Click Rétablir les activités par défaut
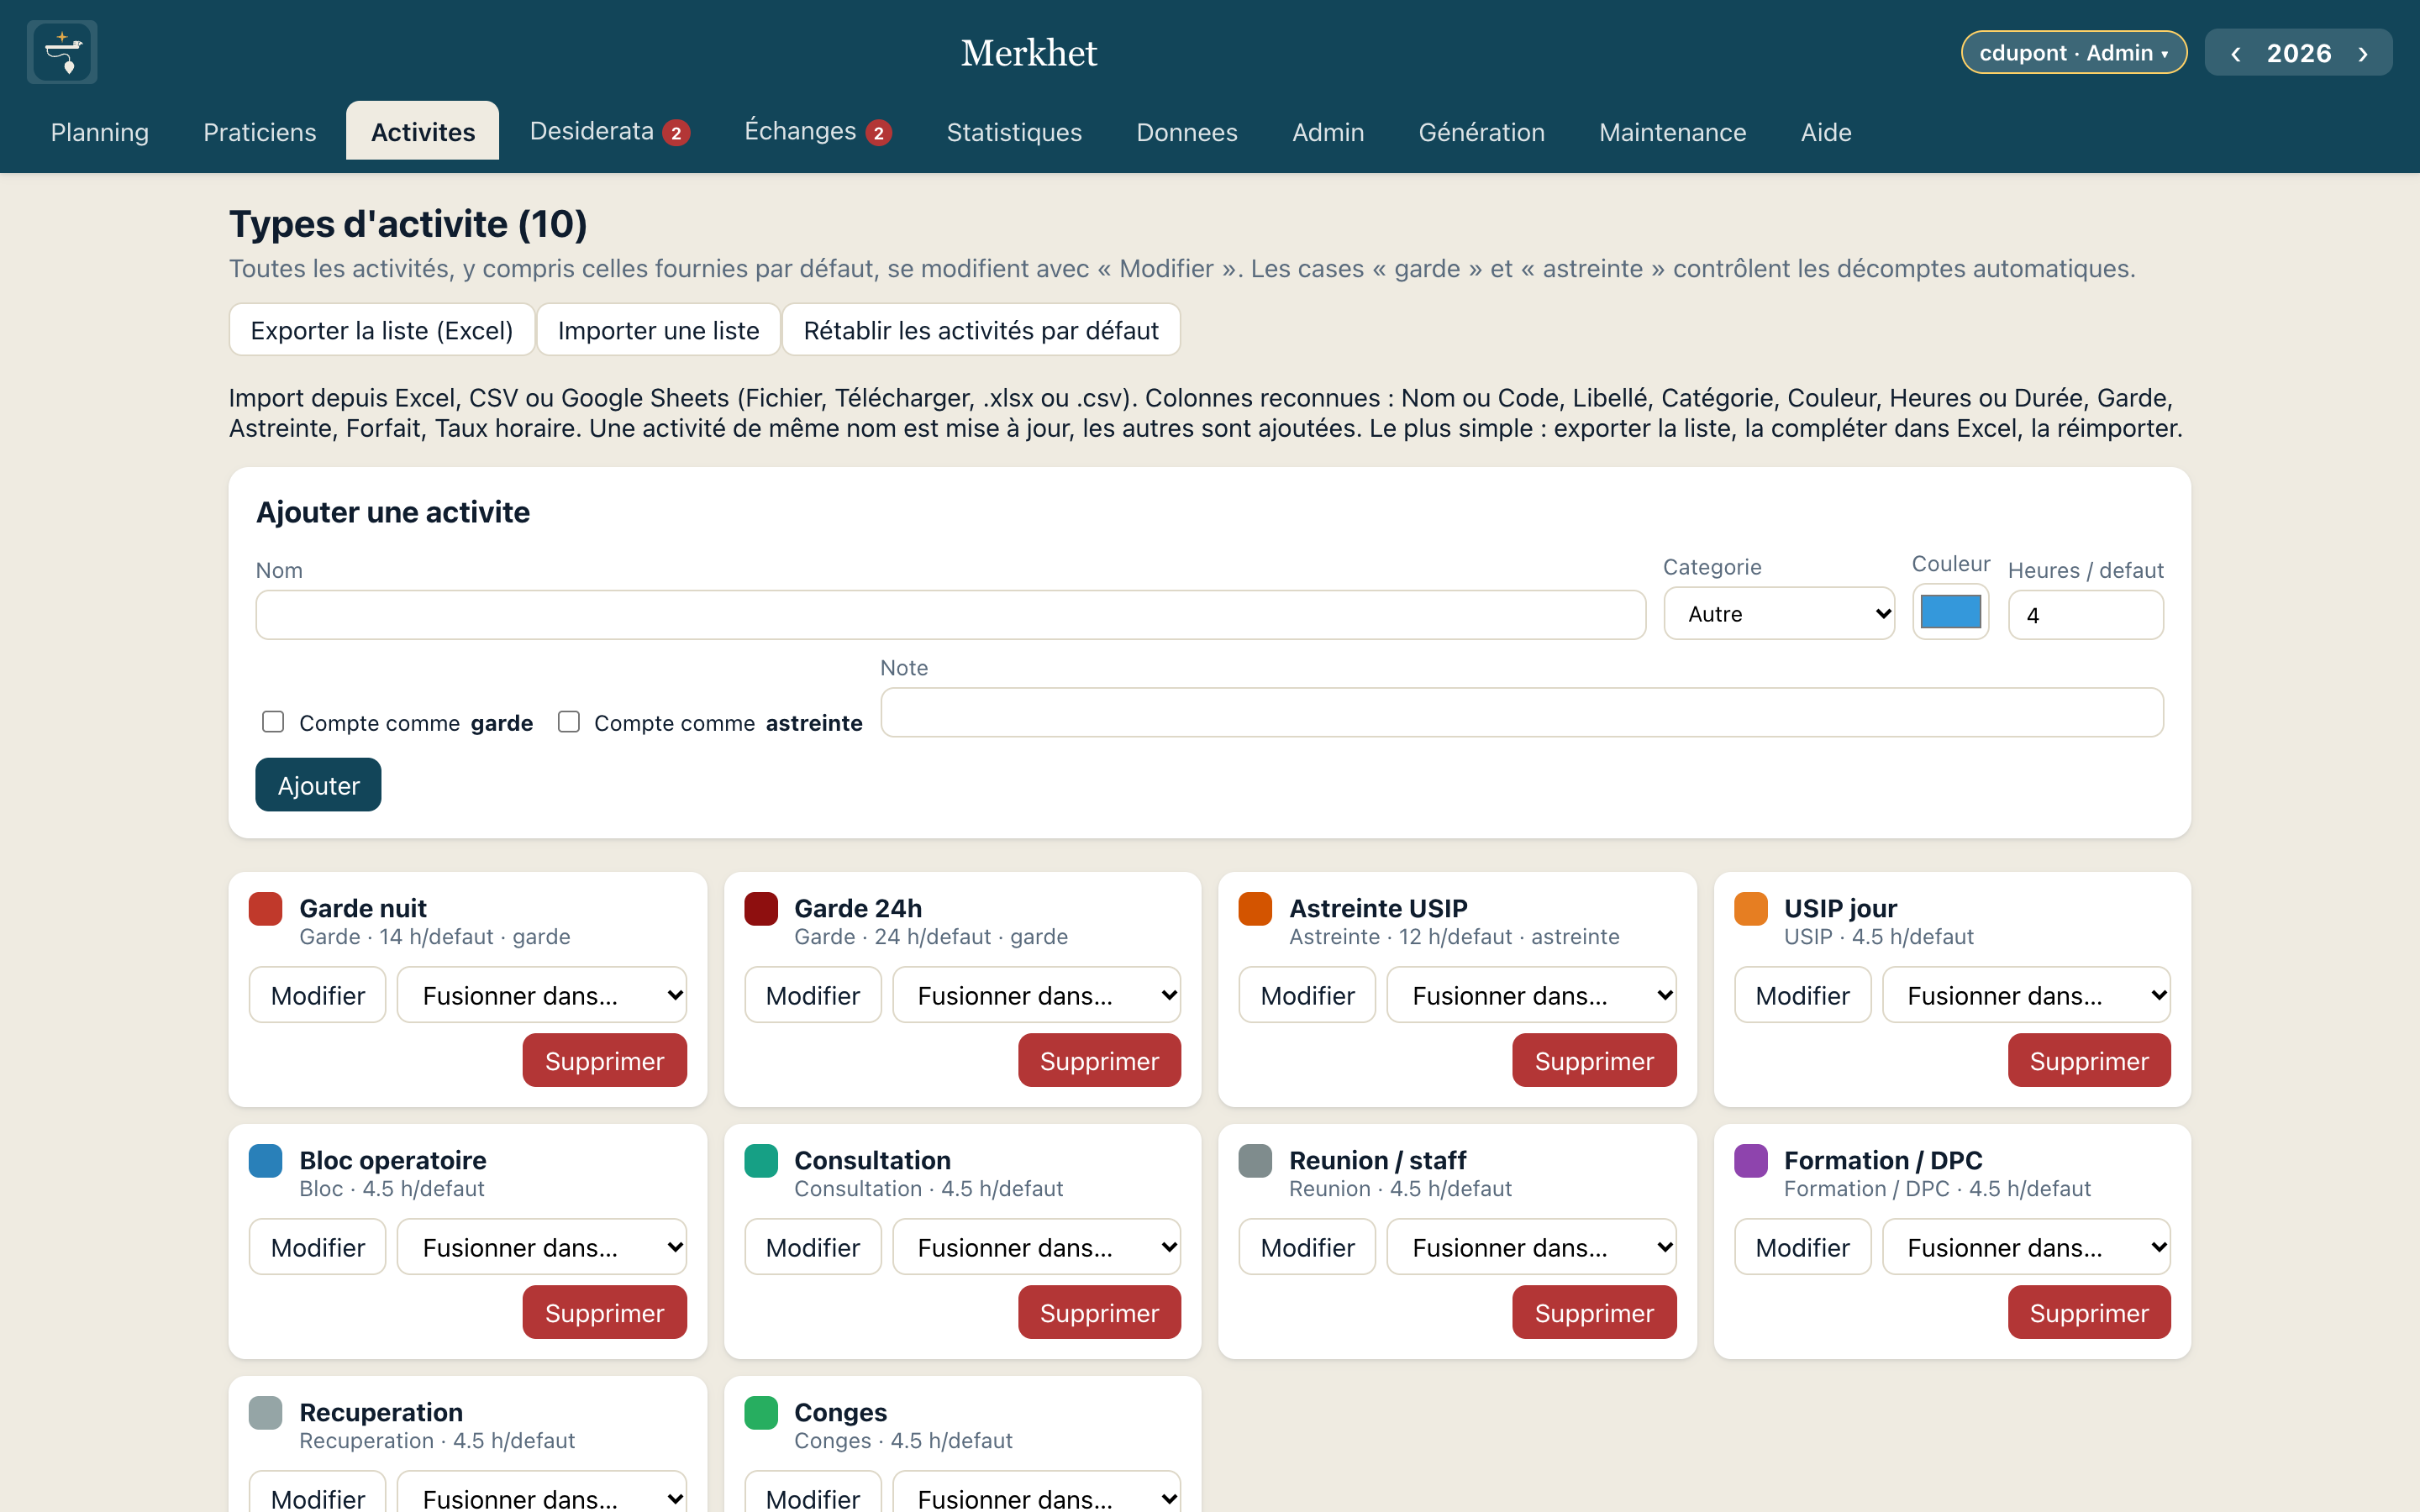The image size is (2420, 1512). tap(981, 330)
